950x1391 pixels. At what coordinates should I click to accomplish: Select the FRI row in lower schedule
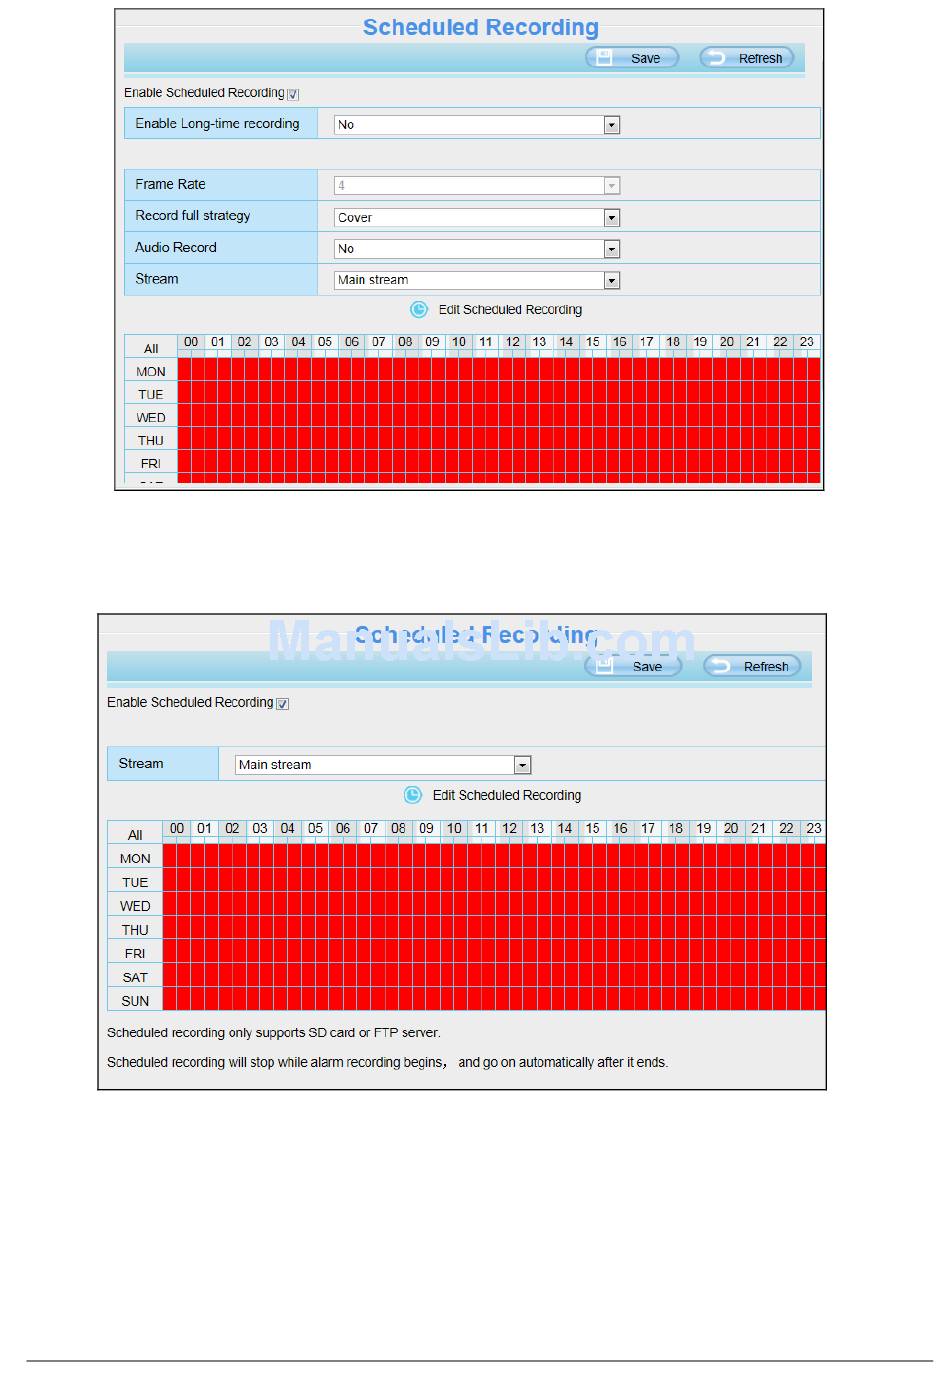(135, 953)
